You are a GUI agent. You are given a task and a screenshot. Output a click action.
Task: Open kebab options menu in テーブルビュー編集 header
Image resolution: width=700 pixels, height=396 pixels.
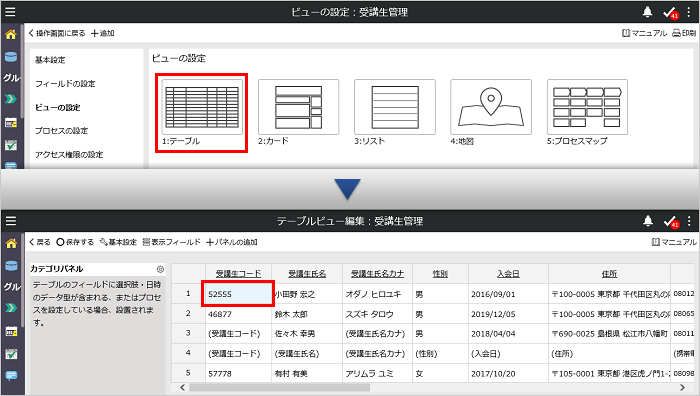689,221
